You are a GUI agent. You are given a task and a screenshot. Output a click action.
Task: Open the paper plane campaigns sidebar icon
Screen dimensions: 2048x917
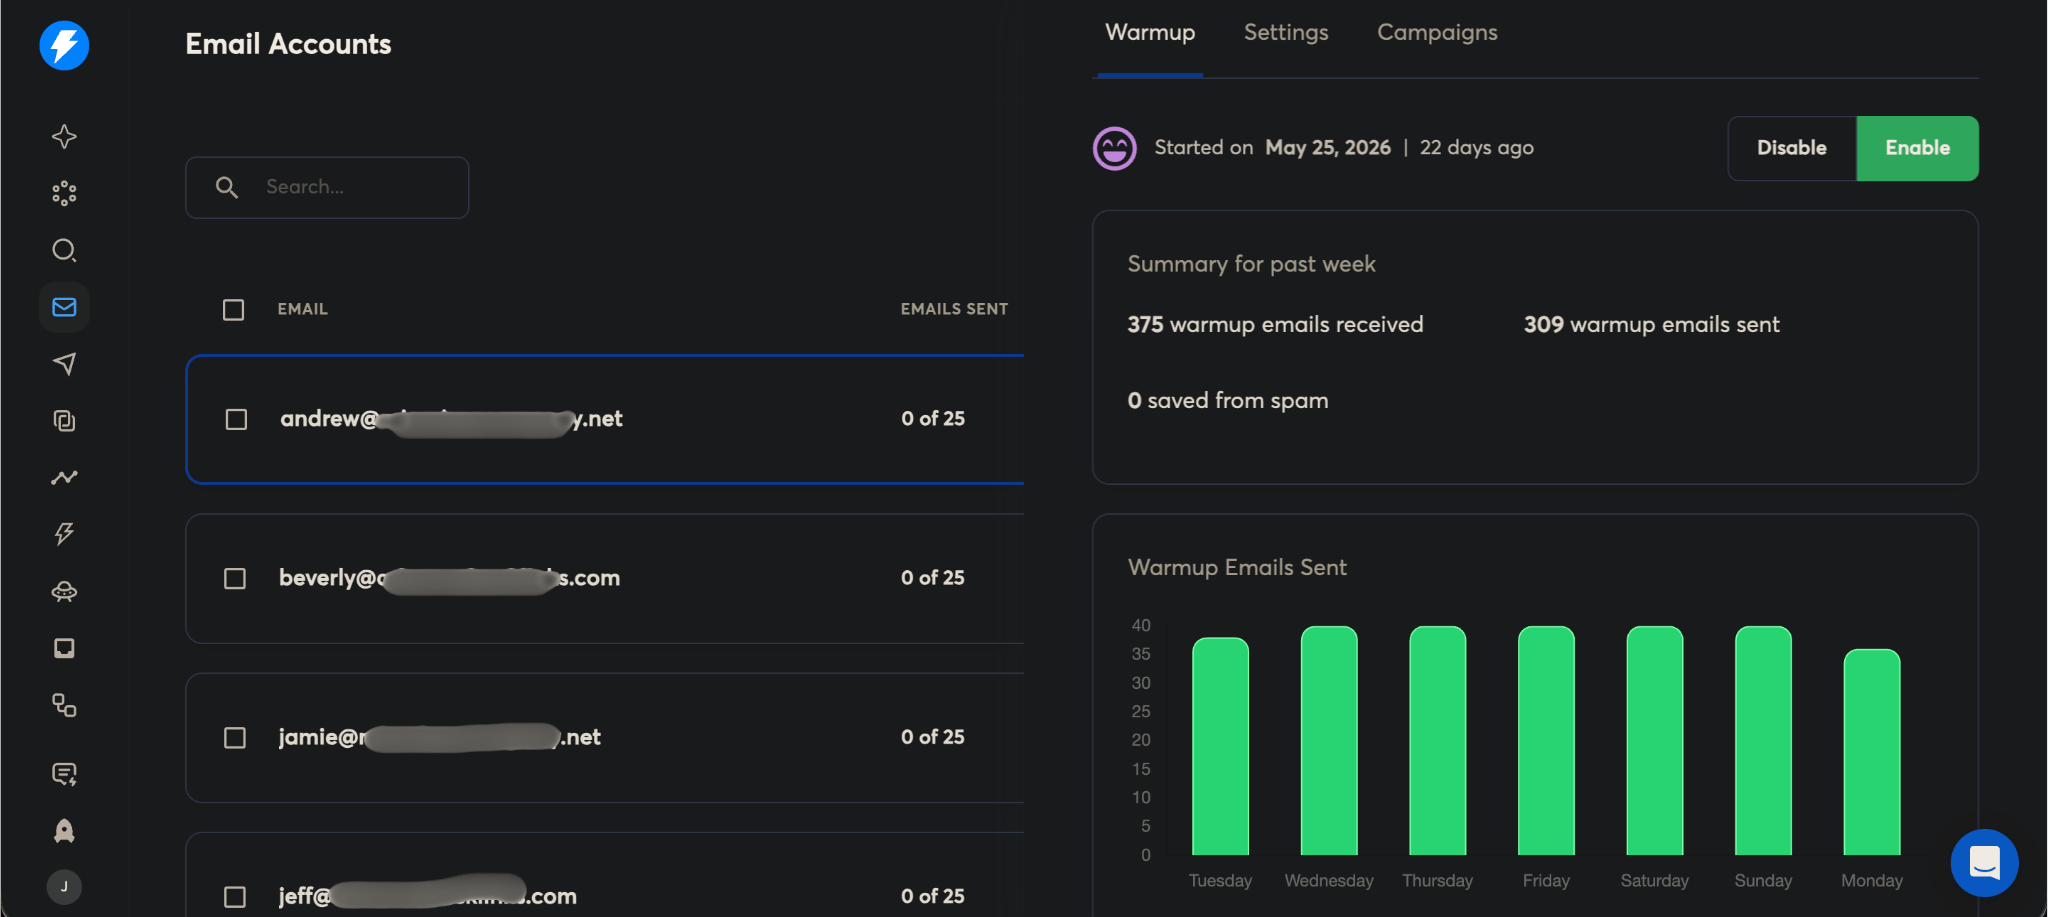[x=64, y=364]
